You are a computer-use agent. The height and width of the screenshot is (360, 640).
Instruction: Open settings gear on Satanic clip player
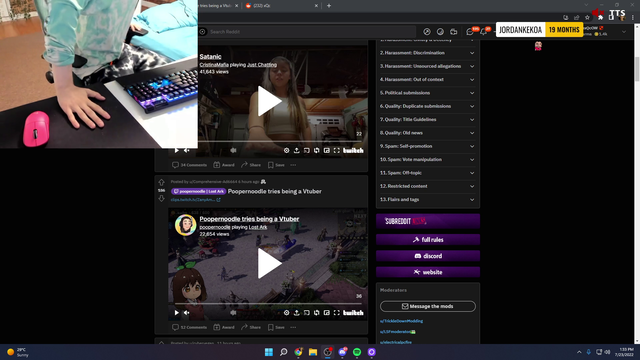[x=287, y=151]
